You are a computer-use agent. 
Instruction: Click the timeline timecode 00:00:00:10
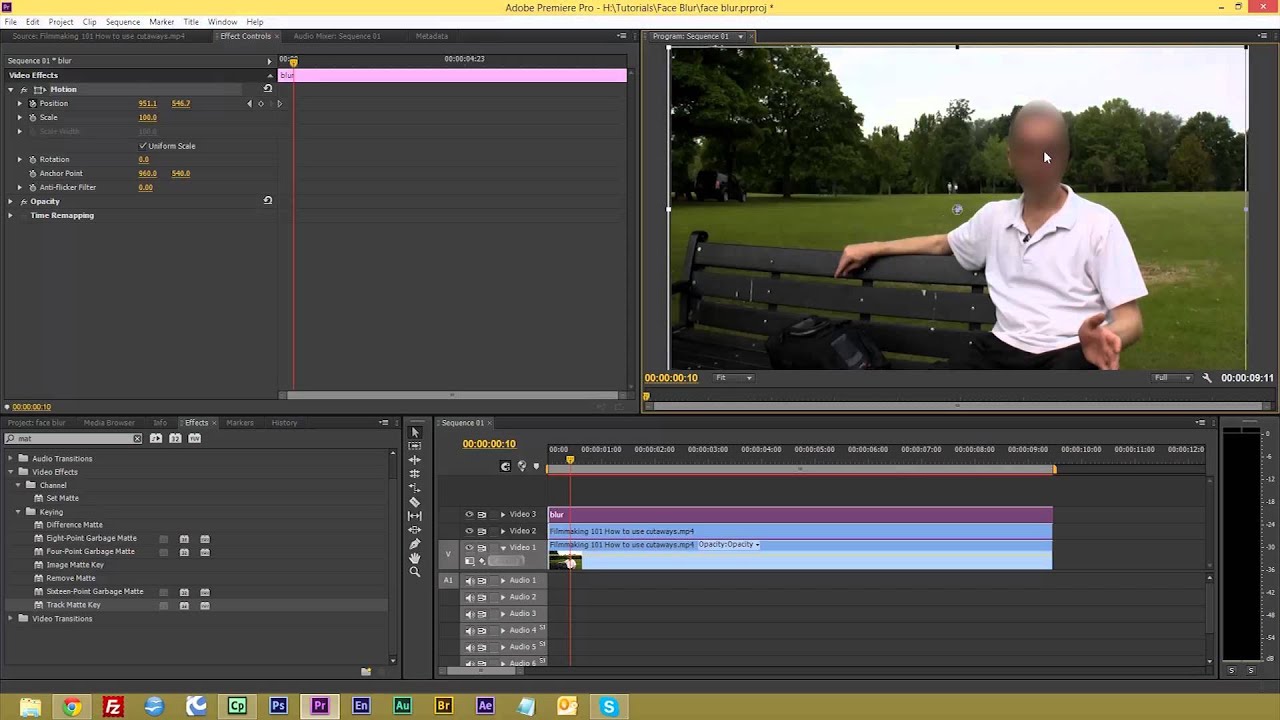489,444
